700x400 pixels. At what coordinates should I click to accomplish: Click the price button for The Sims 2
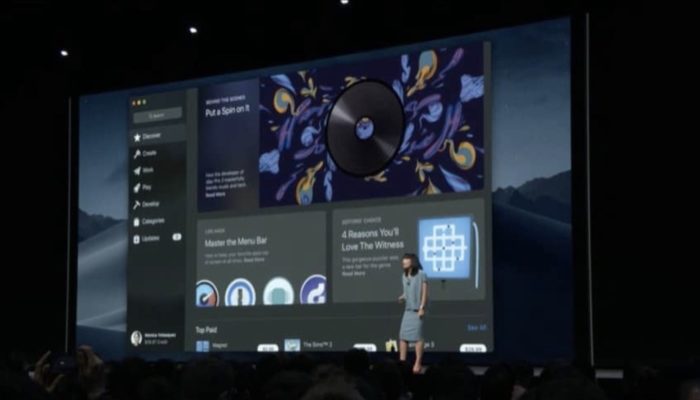point(365,347)
